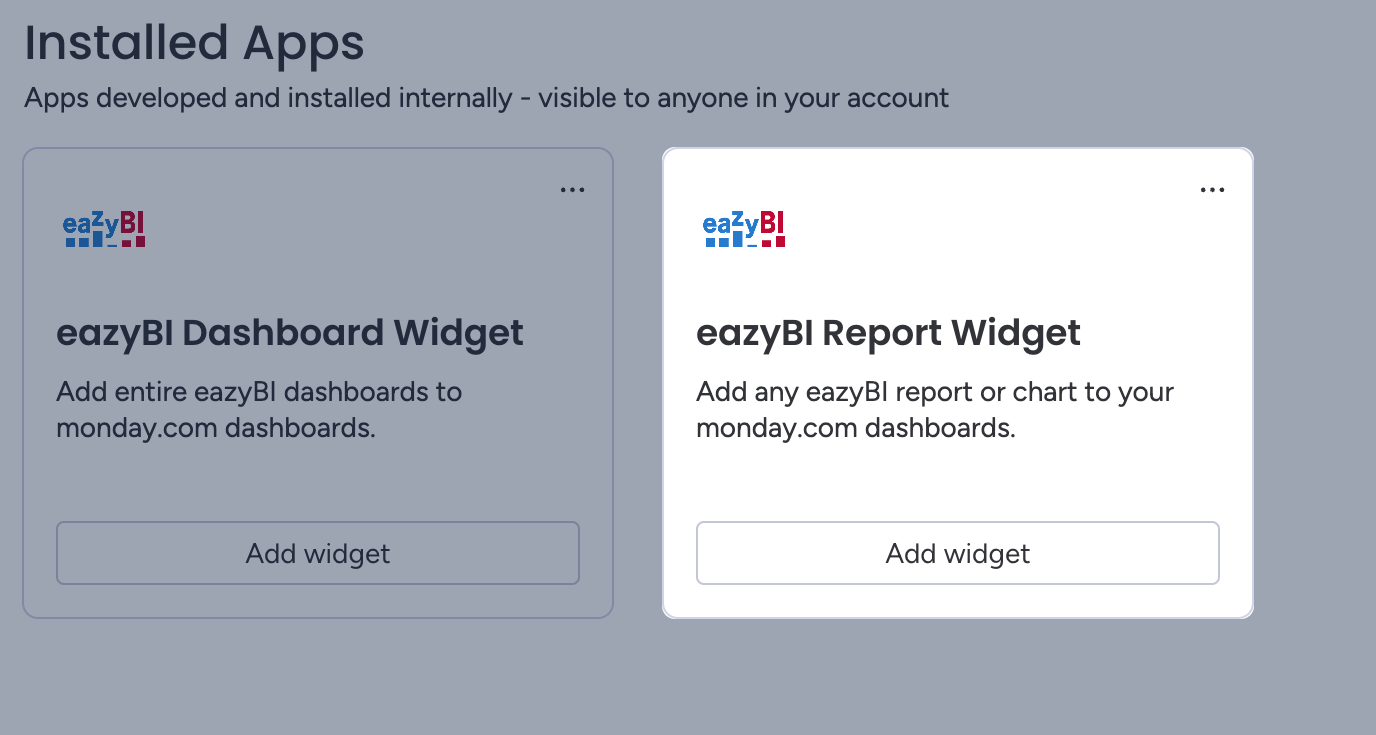Open three-dot menu on eazyBI Report Widget card

point(1212,190)
